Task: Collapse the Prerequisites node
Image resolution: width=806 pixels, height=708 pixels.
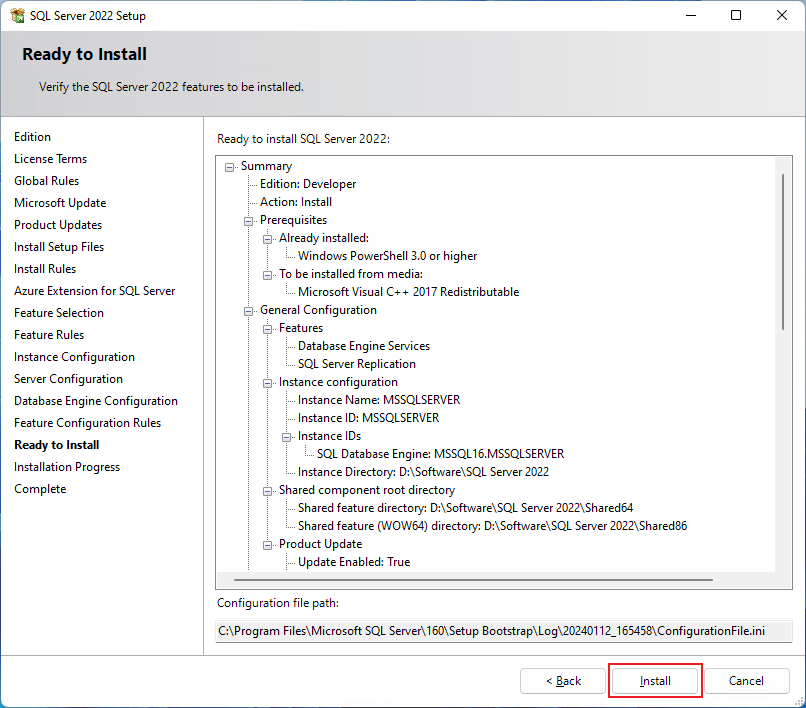Action: 248,221
